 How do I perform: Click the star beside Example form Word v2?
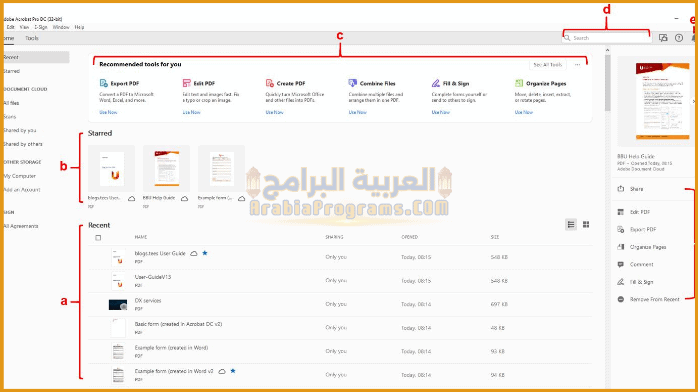(x=233, y=371)
